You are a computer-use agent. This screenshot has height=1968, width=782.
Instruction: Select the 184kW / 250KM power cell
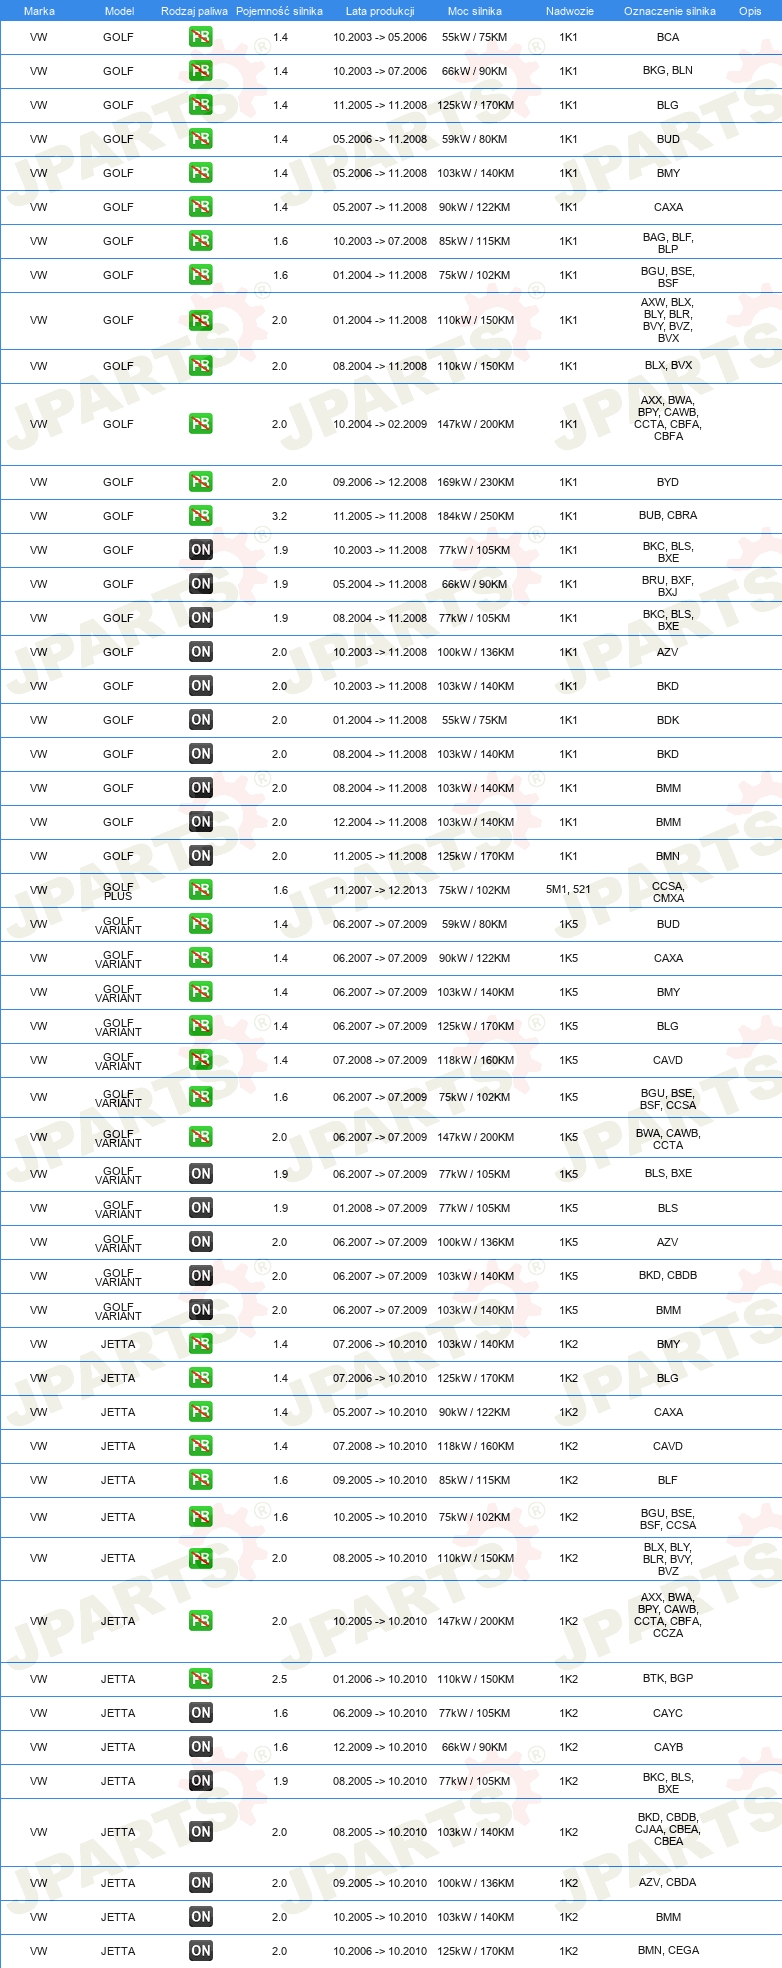pos(476,516)
